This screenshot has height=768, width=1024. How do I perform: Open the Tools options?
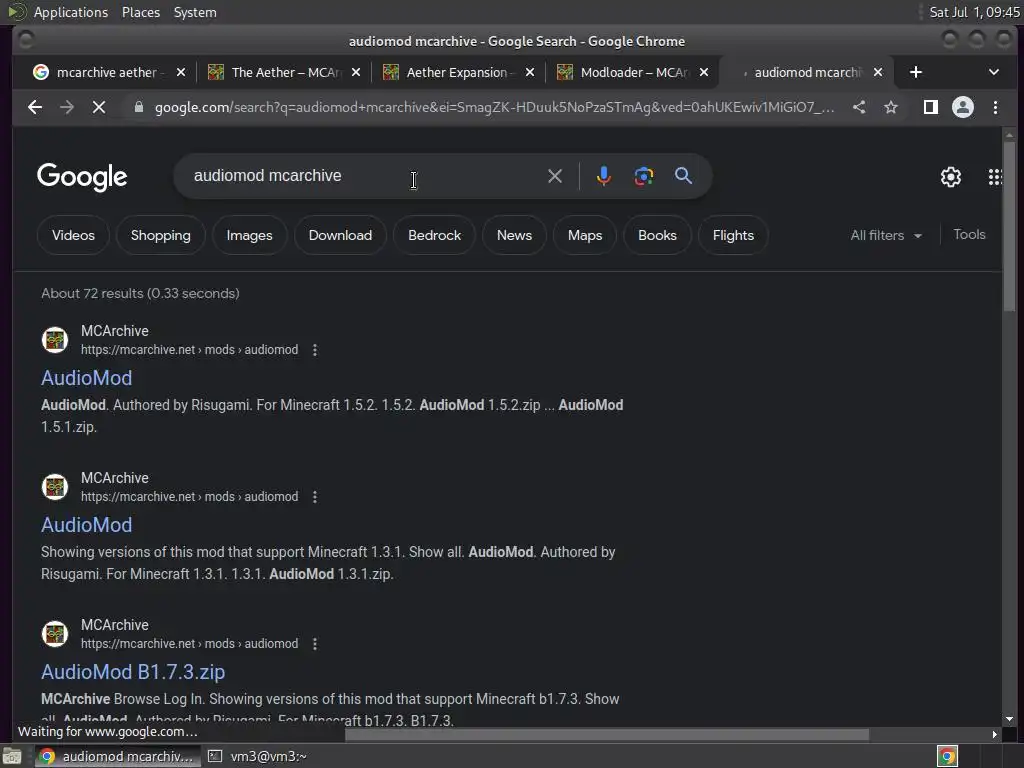pos(968,234)
